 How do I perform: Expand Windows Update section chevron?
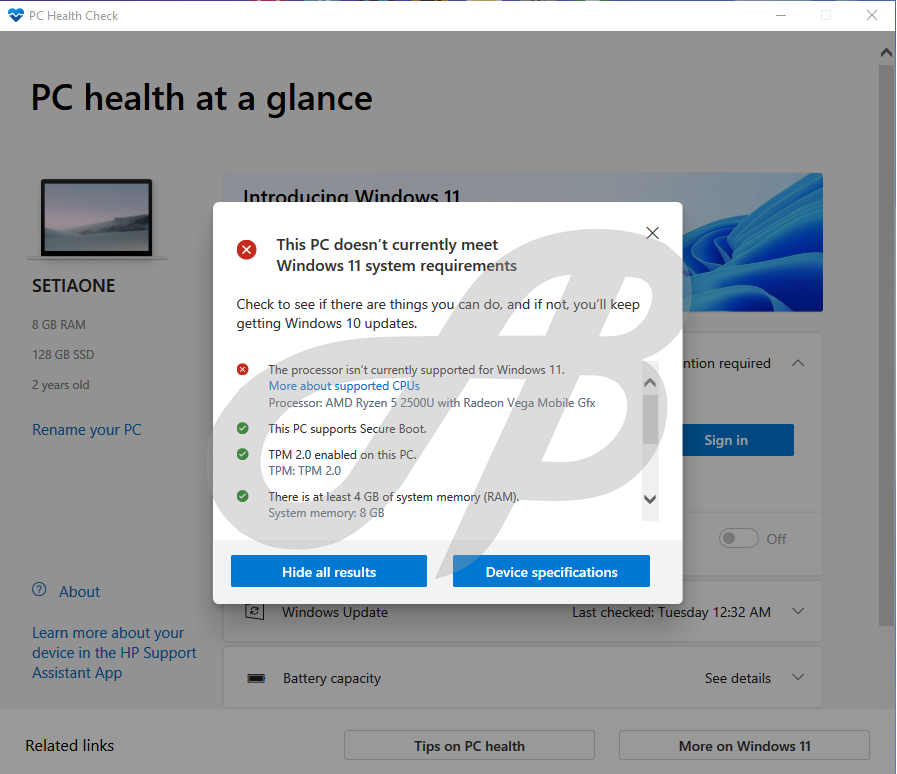tap(798, 611)
